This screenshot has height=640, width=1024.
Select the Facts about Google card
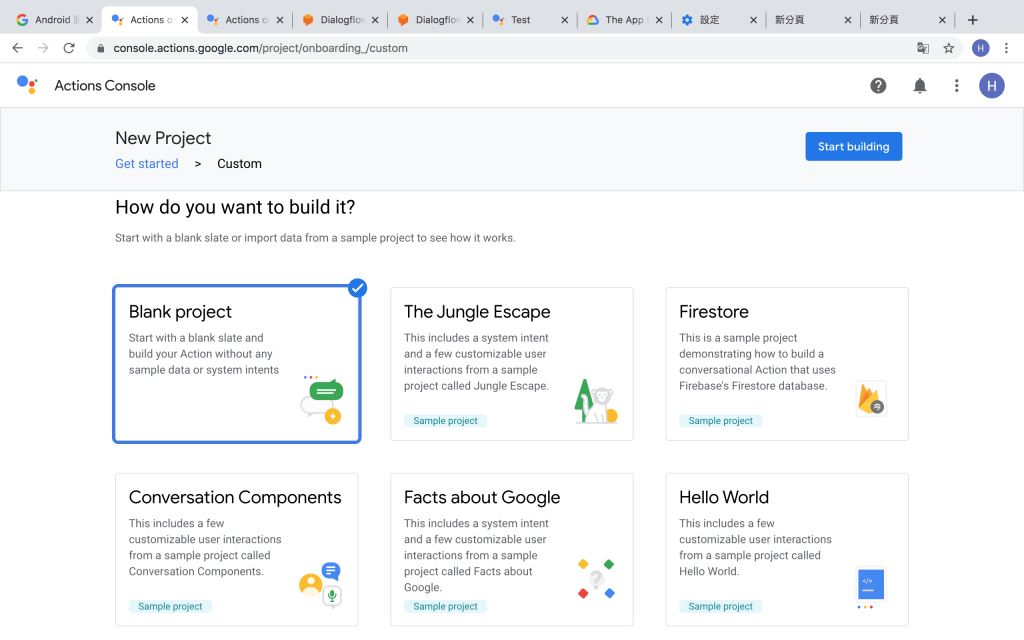(x=511, y=549)
